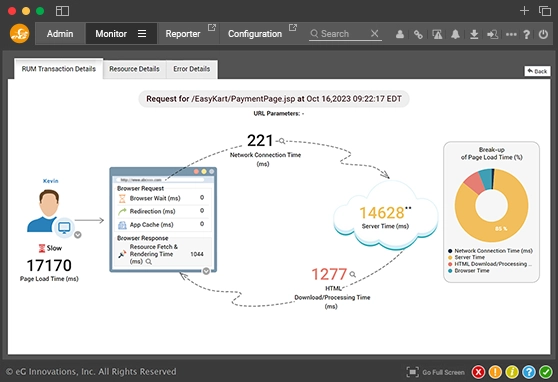Click the HTML Download/Processing legend swatch
558x382 pixels.
450,264
